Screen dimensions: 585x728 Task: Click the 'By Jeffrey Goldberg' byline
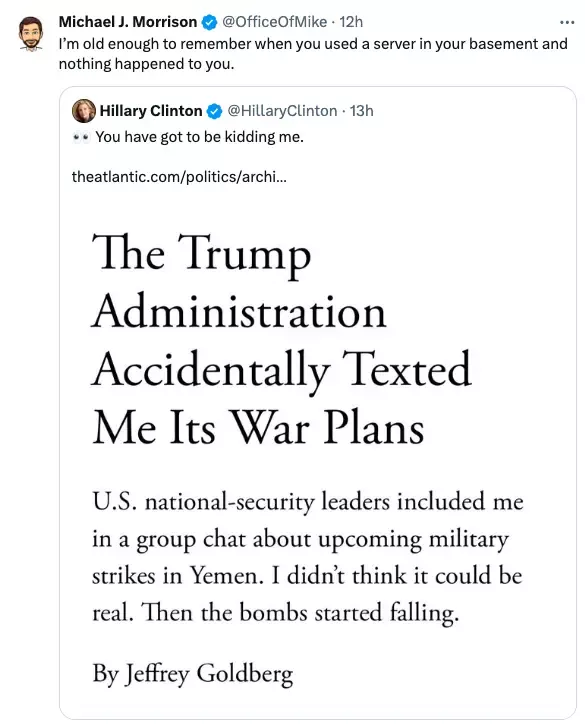pyautogui.click(x=193, y=674)
